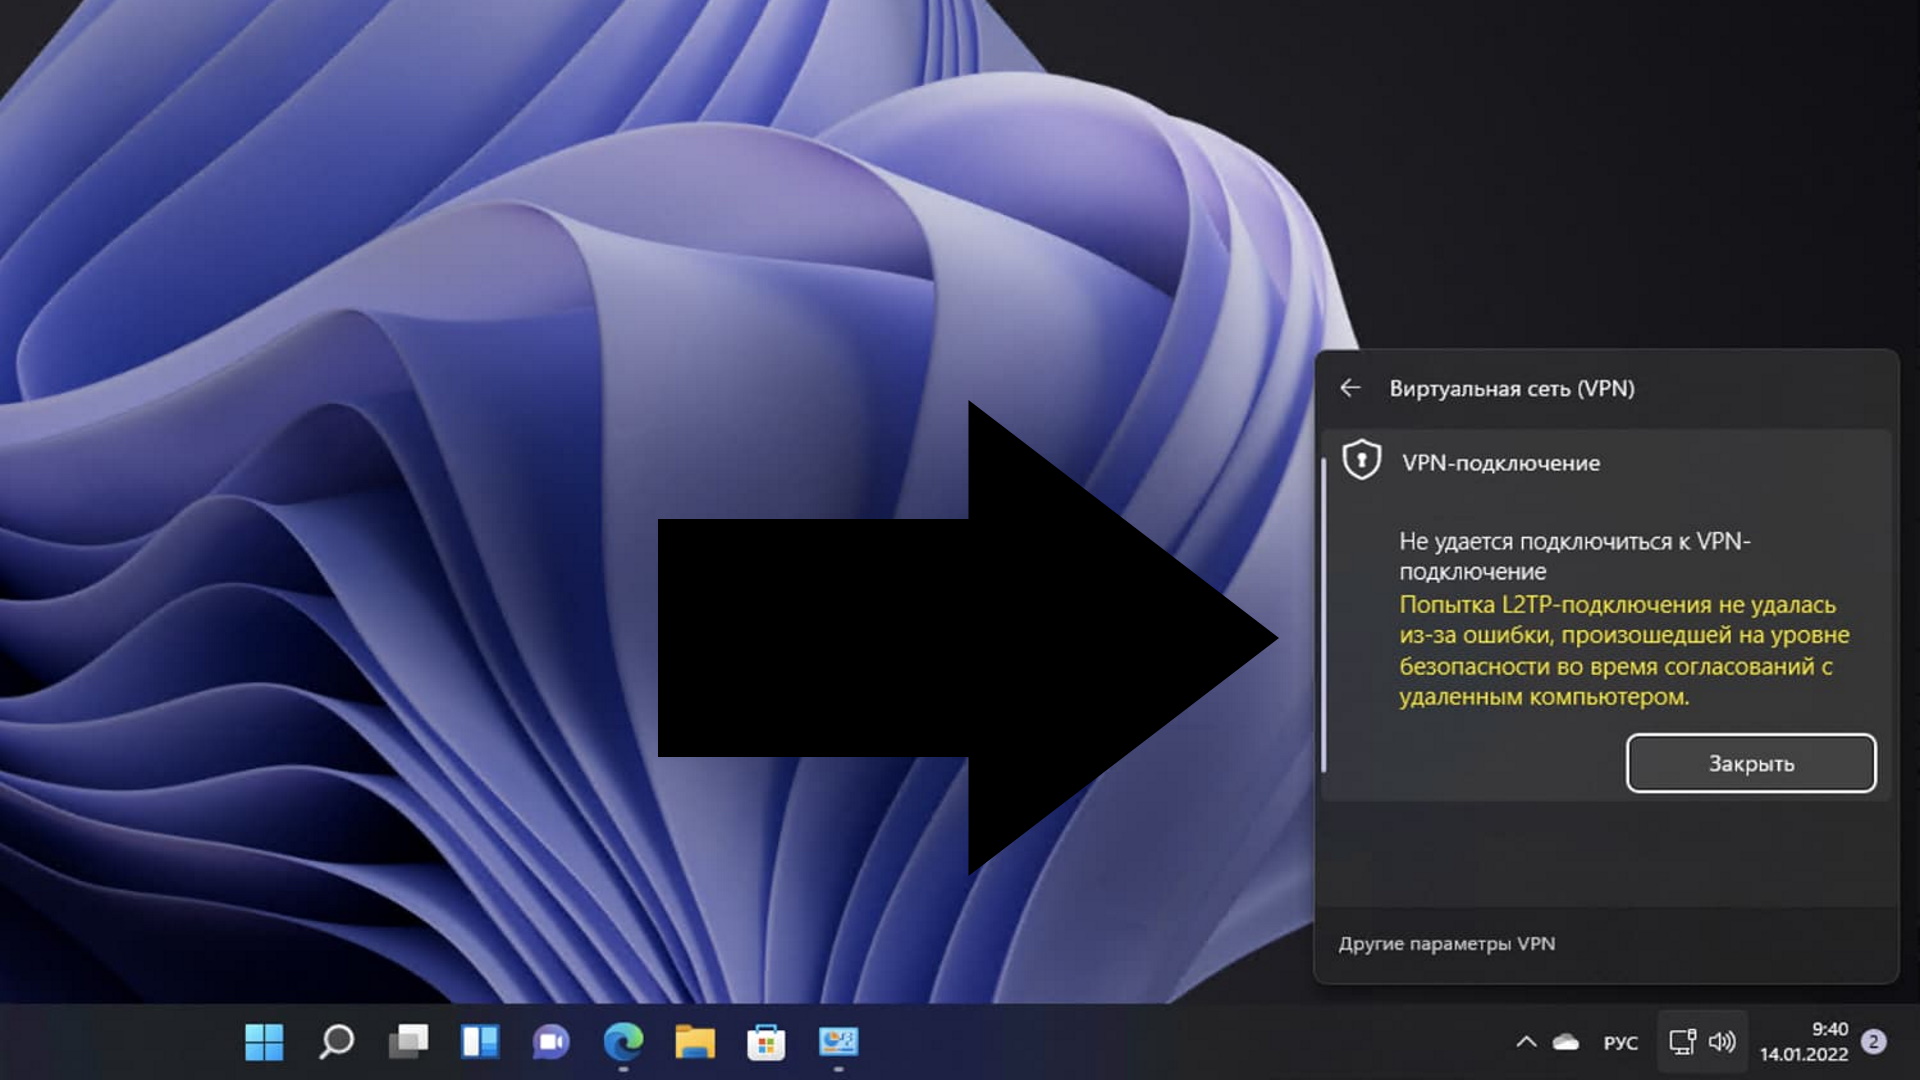1920x1080 pixels.
Task: Open File Explorer from taskbar
Action: click(x=695, y=1042)
